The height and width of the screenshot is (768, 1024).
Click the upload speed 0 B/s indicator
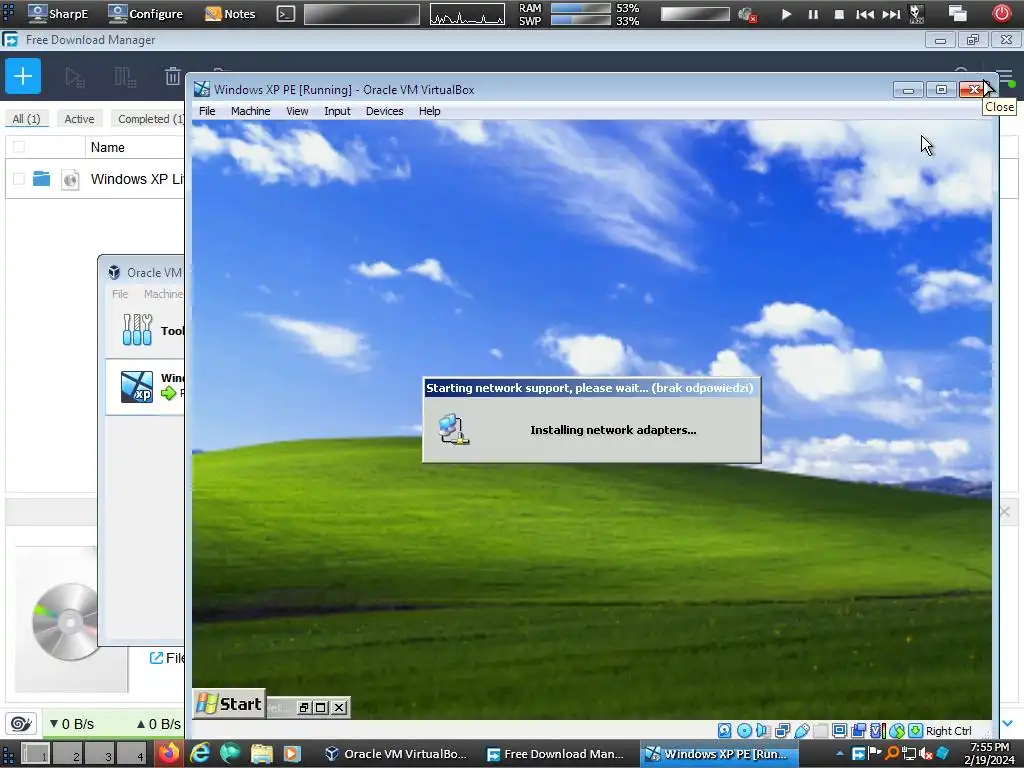159,724
